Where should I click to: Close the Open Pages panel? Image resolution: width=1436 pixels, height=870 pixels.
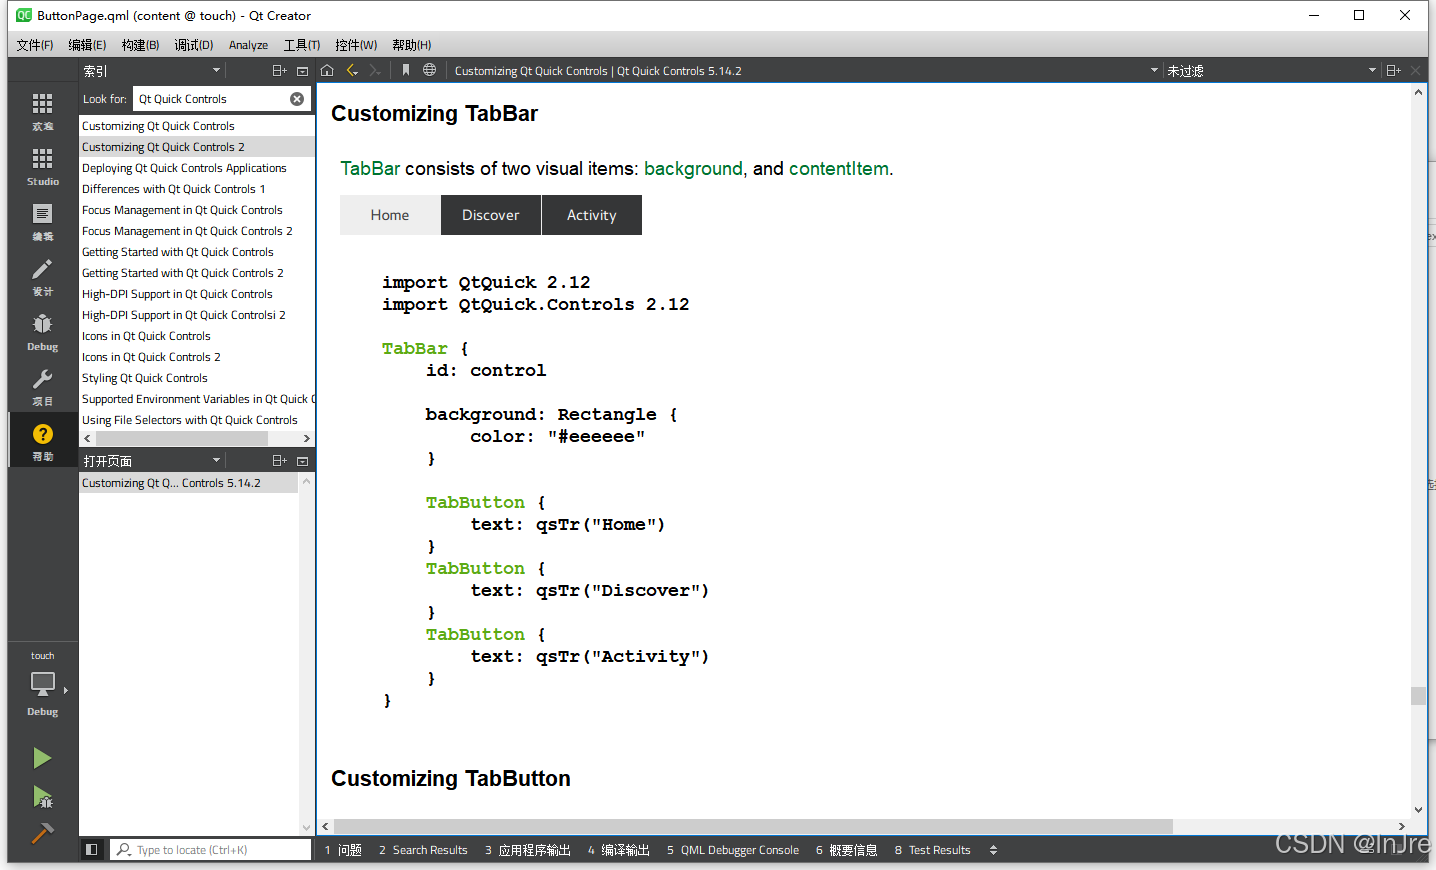(302, 461)
